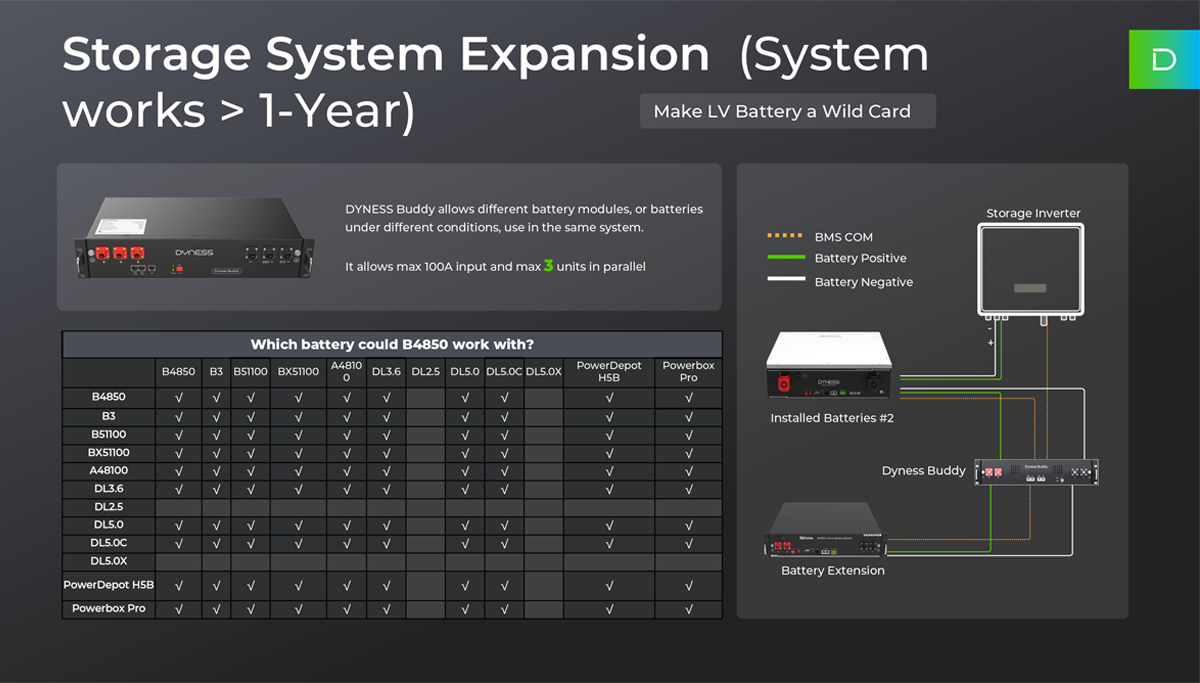This screenshot has height=683, width=1200.
Task: Click the BX51100 row label
Action: click(x=108, y=452)
